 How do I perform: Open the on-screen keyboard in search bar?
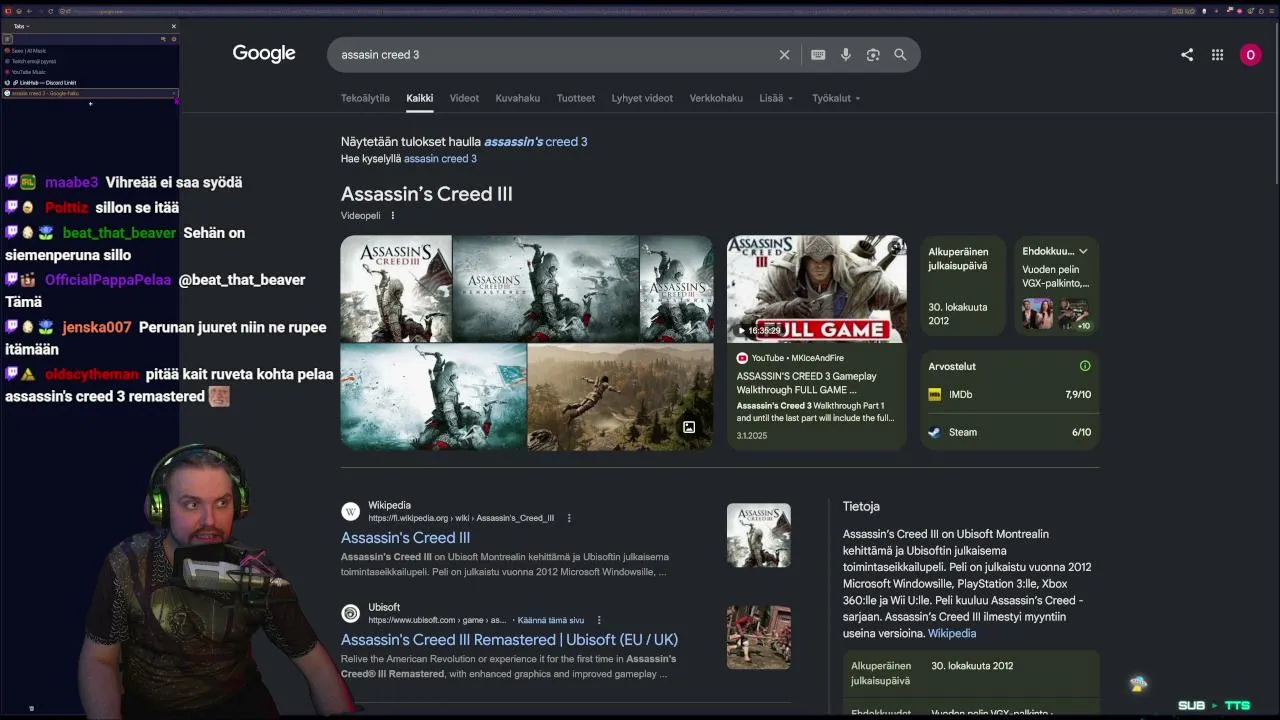click(x=818, y=55)
